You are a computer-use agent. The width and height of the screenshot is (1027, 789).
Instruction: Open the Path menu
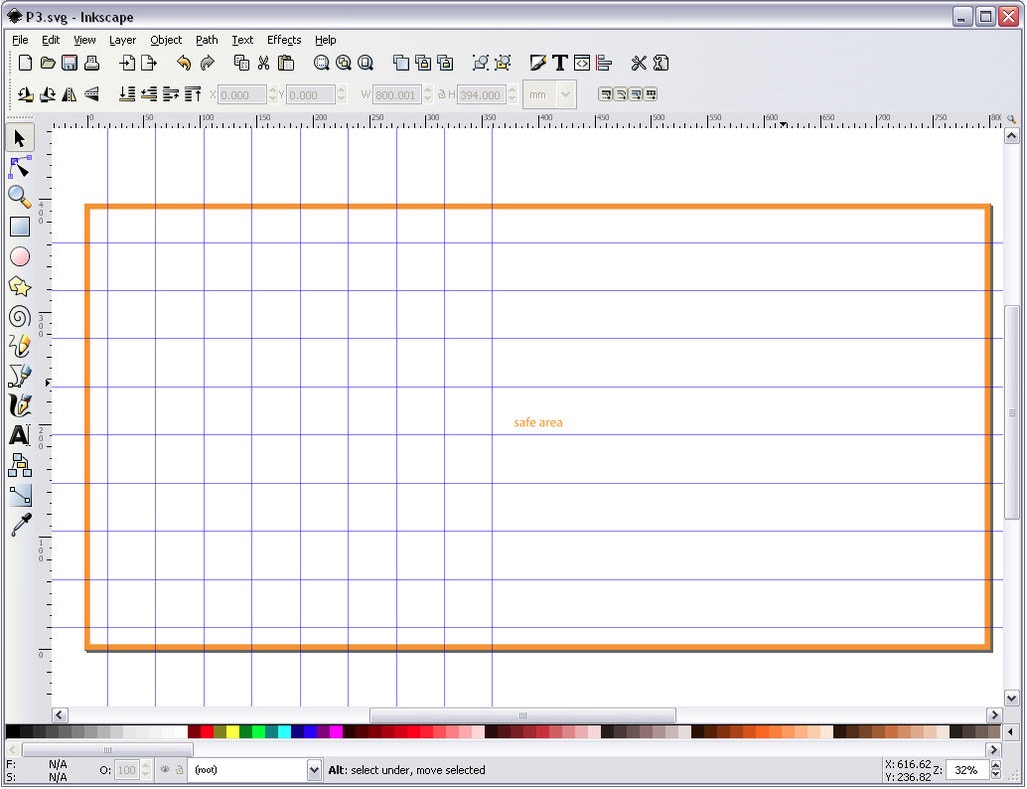[x=207, y=40]
